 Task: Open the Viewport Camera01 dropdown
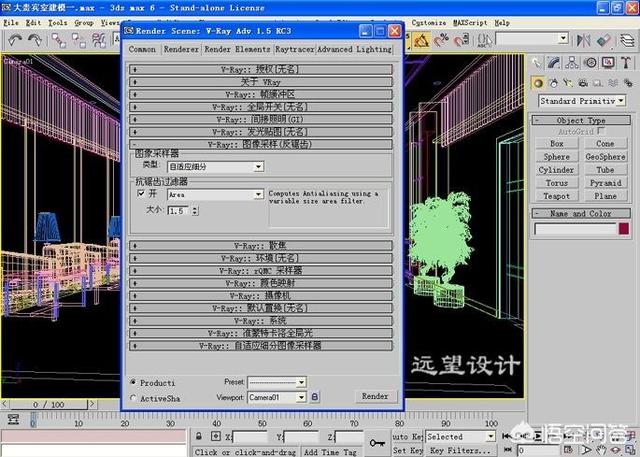pos(301,397)
